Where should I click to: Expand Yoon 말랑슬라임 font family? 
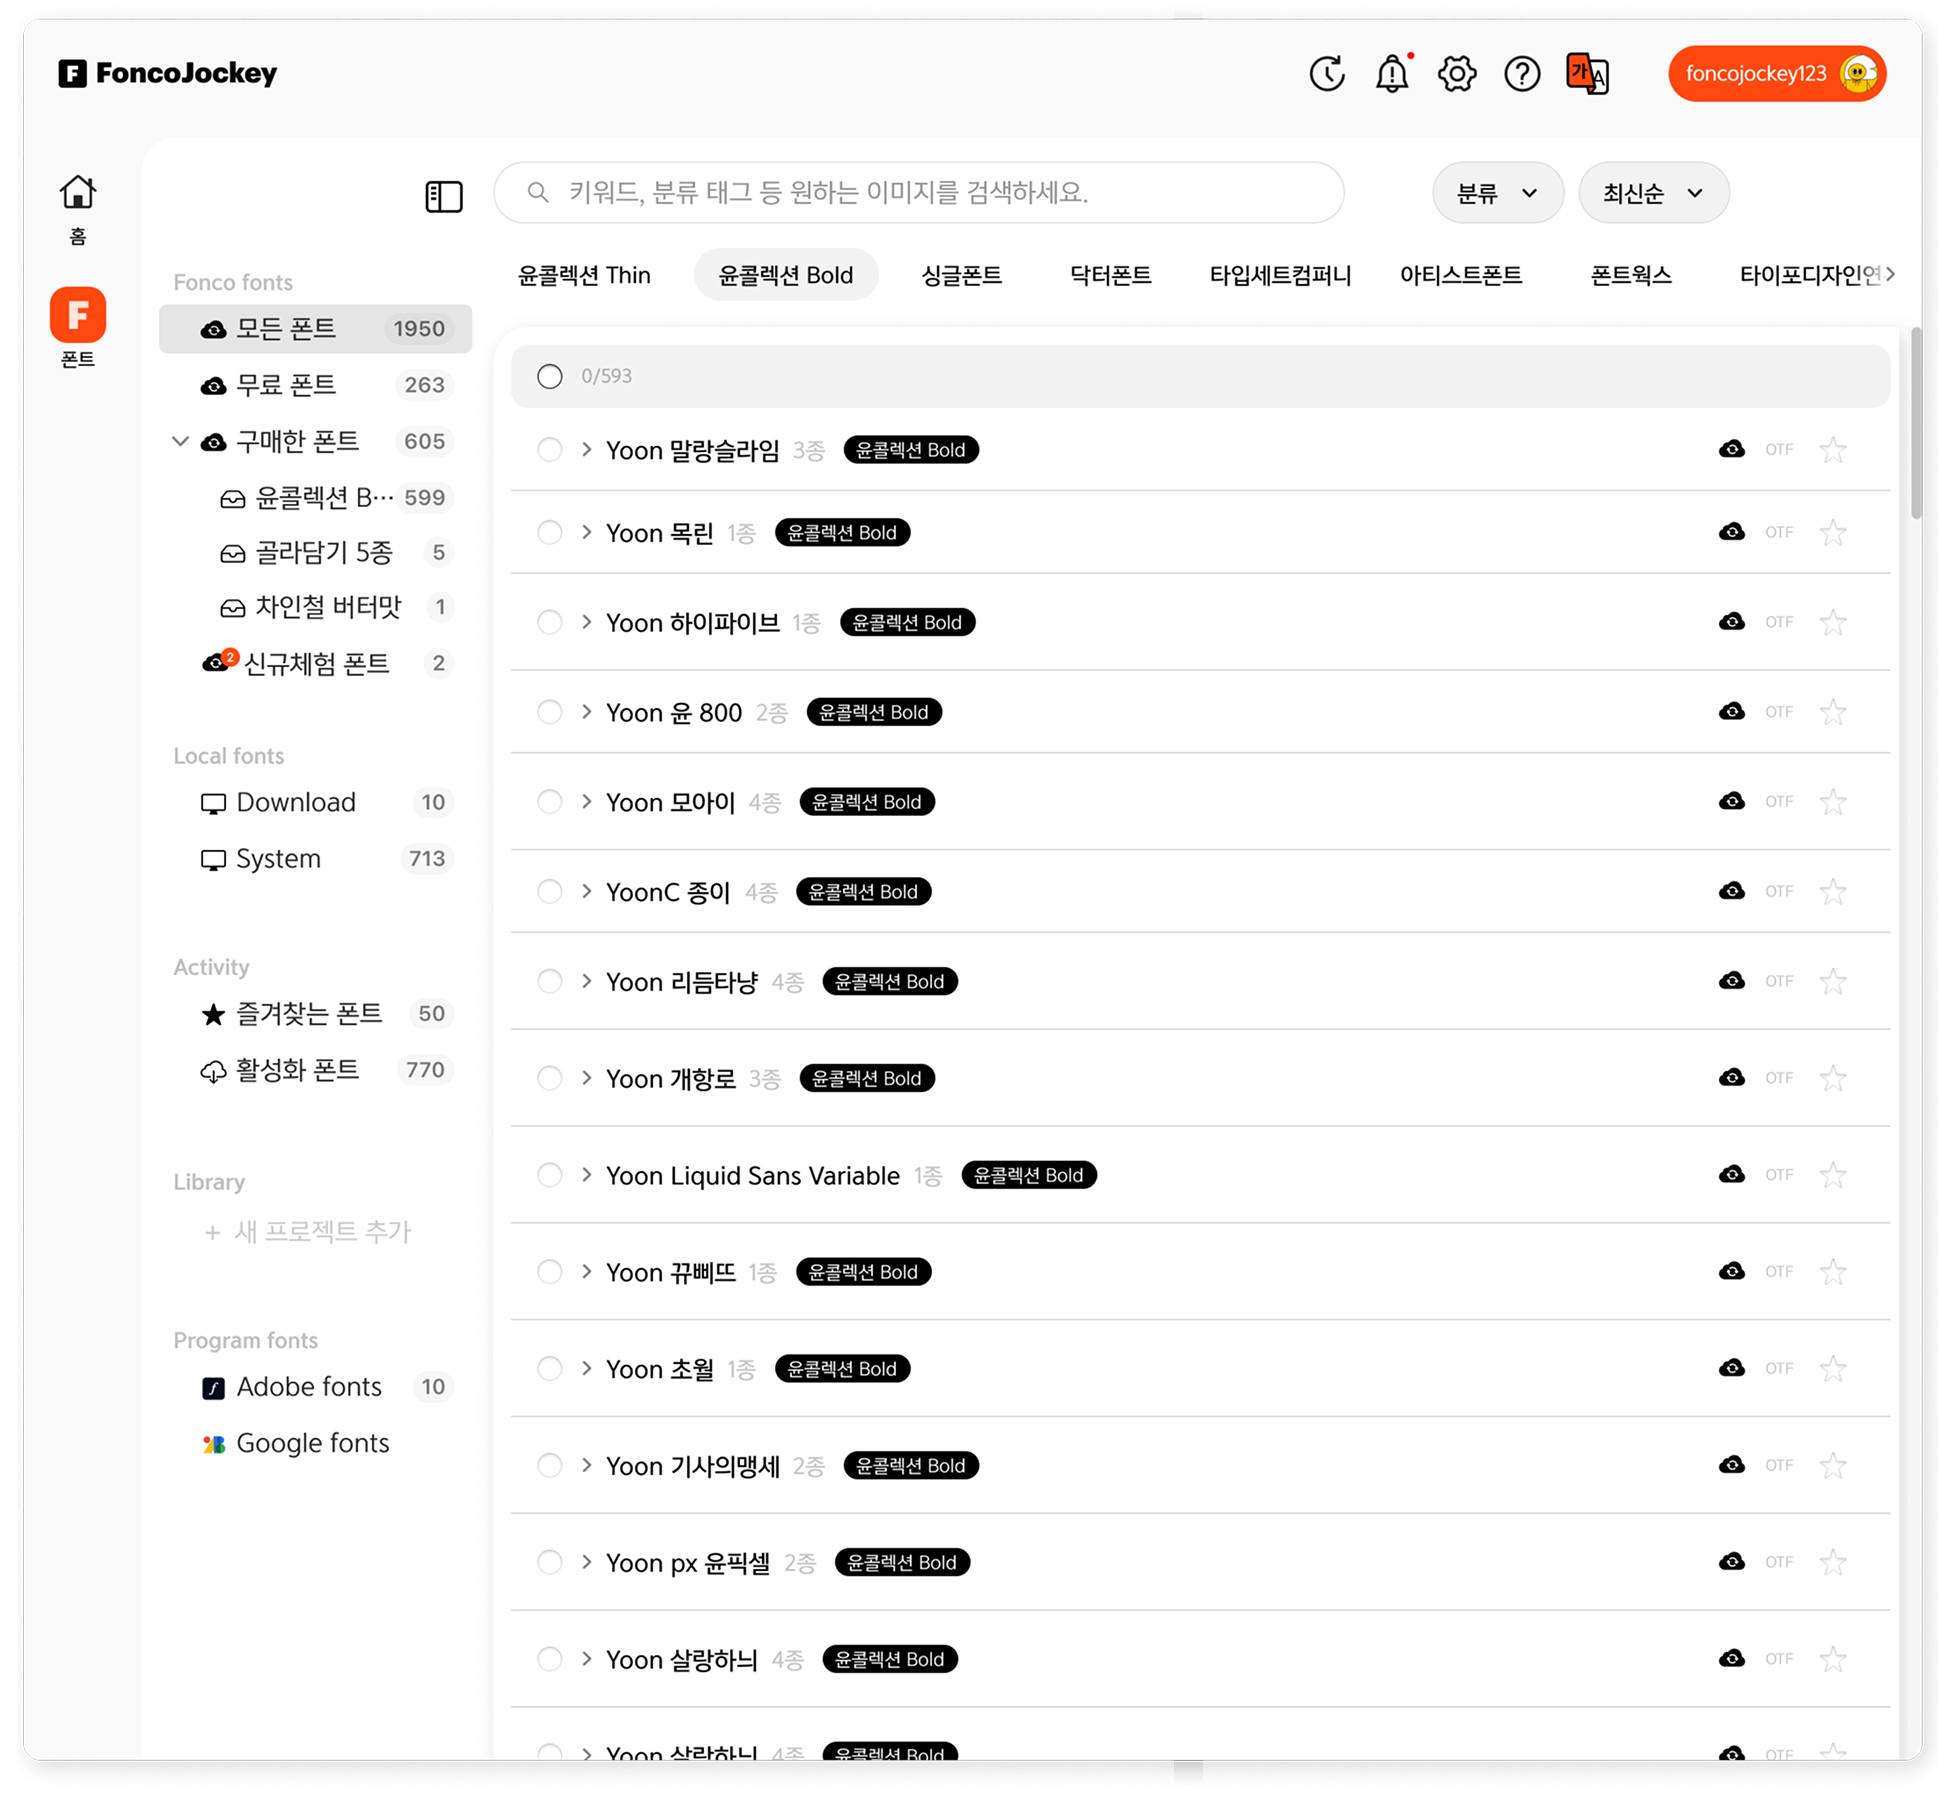click(587, 450)
